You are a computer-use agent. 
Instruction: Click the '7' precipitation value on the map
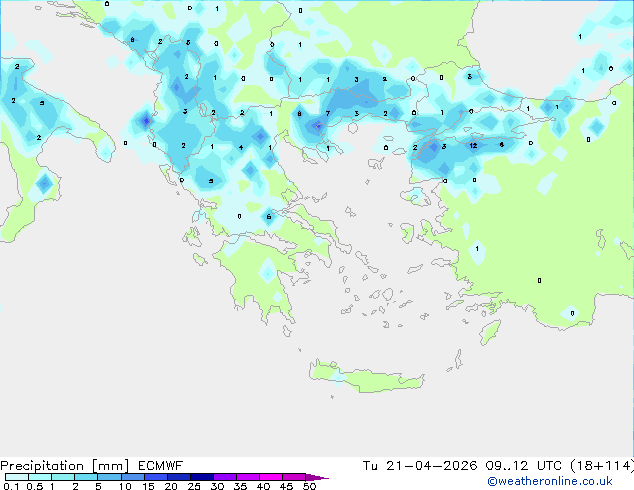pos(328,114)
